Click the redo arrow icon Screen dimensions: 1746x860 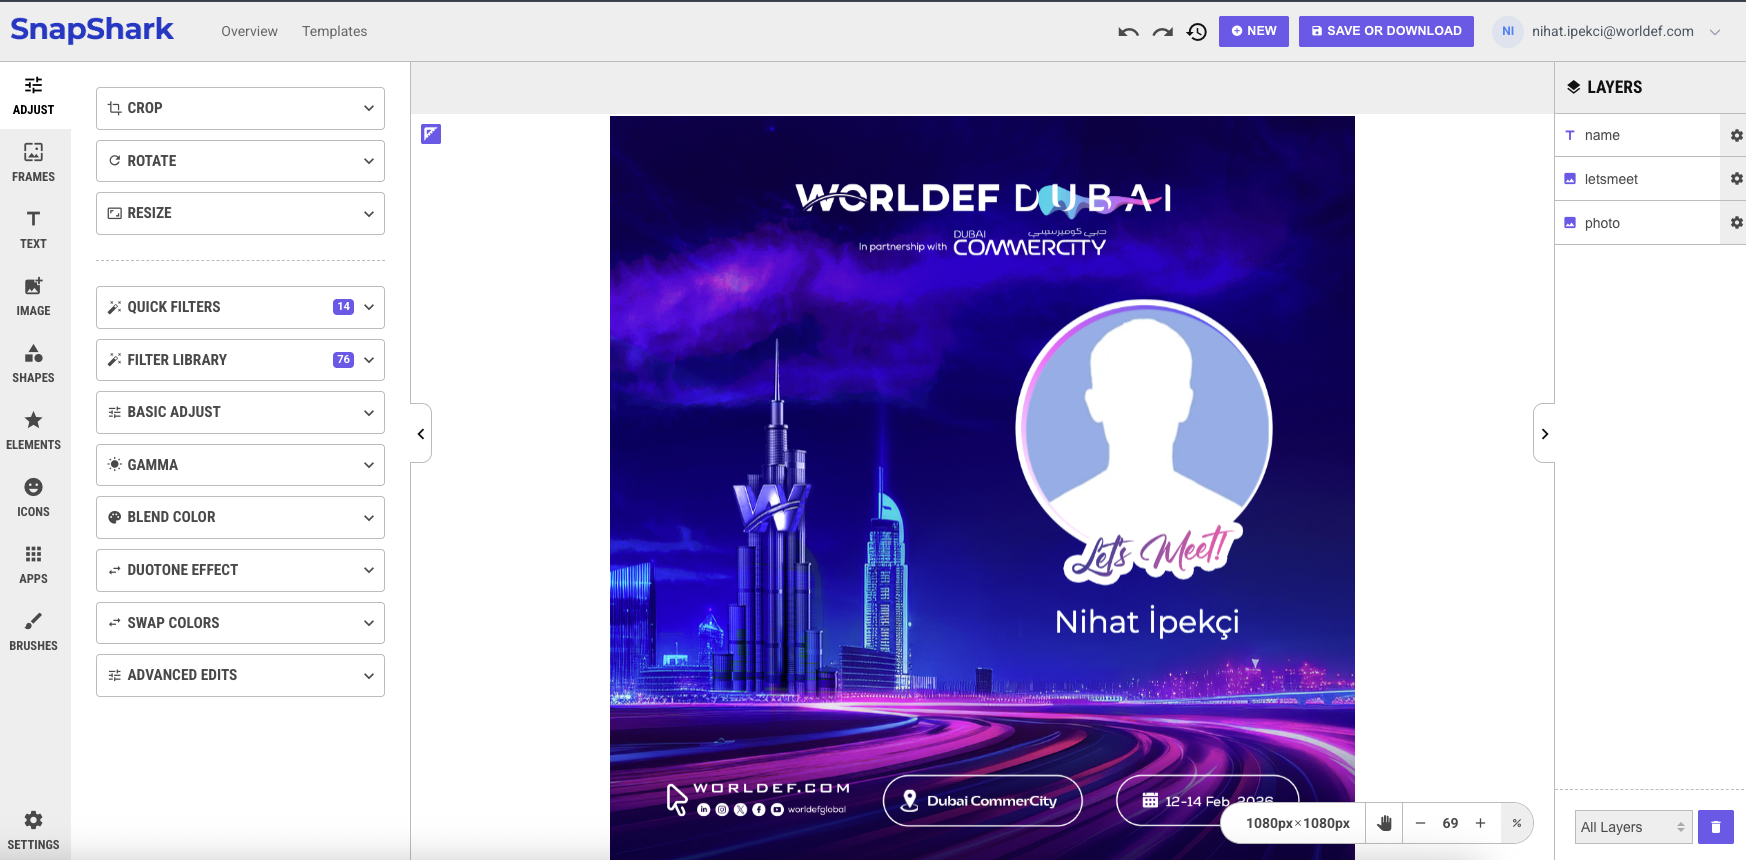(x=1162, y=32)
